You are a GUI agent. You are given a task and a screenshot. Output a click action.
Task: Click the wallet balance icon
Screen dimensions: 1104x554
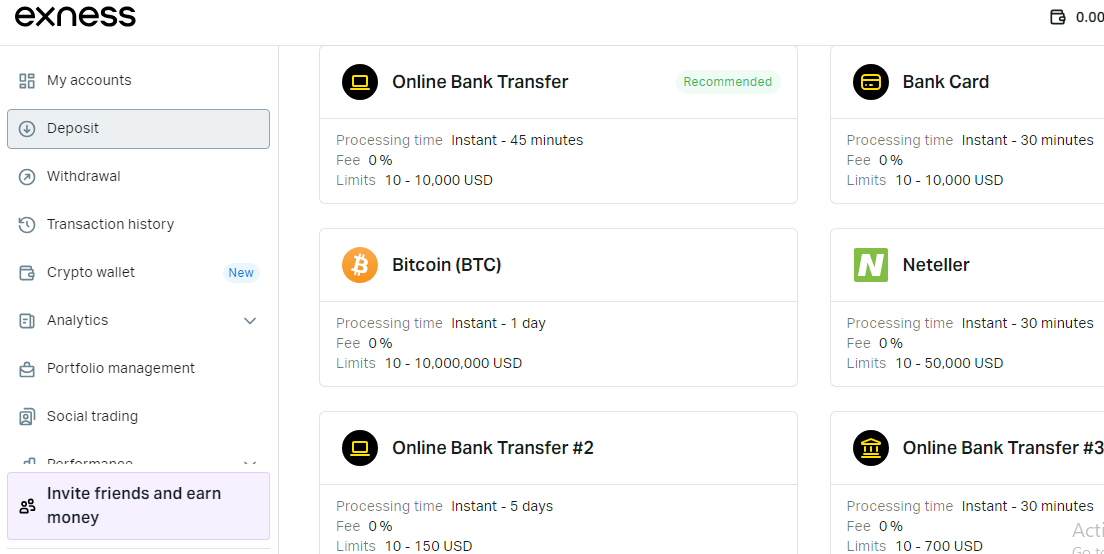pos(1058,17)
